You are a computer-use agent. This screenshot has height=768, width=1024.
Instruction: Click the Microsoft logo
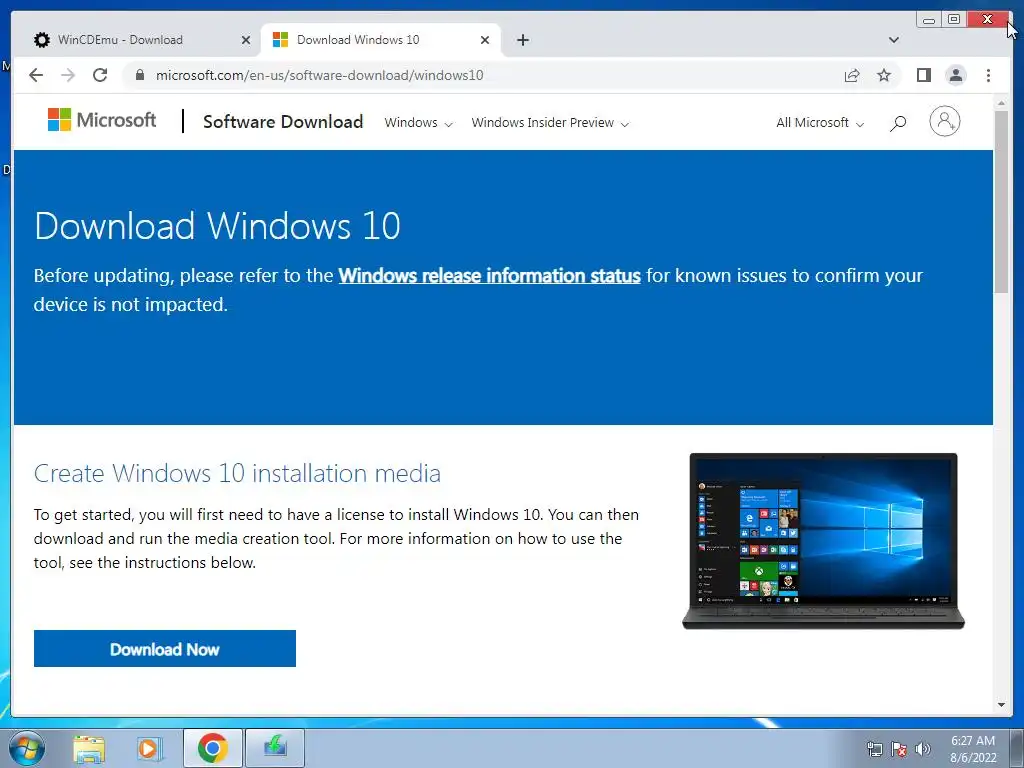click(x=102, y=120)
